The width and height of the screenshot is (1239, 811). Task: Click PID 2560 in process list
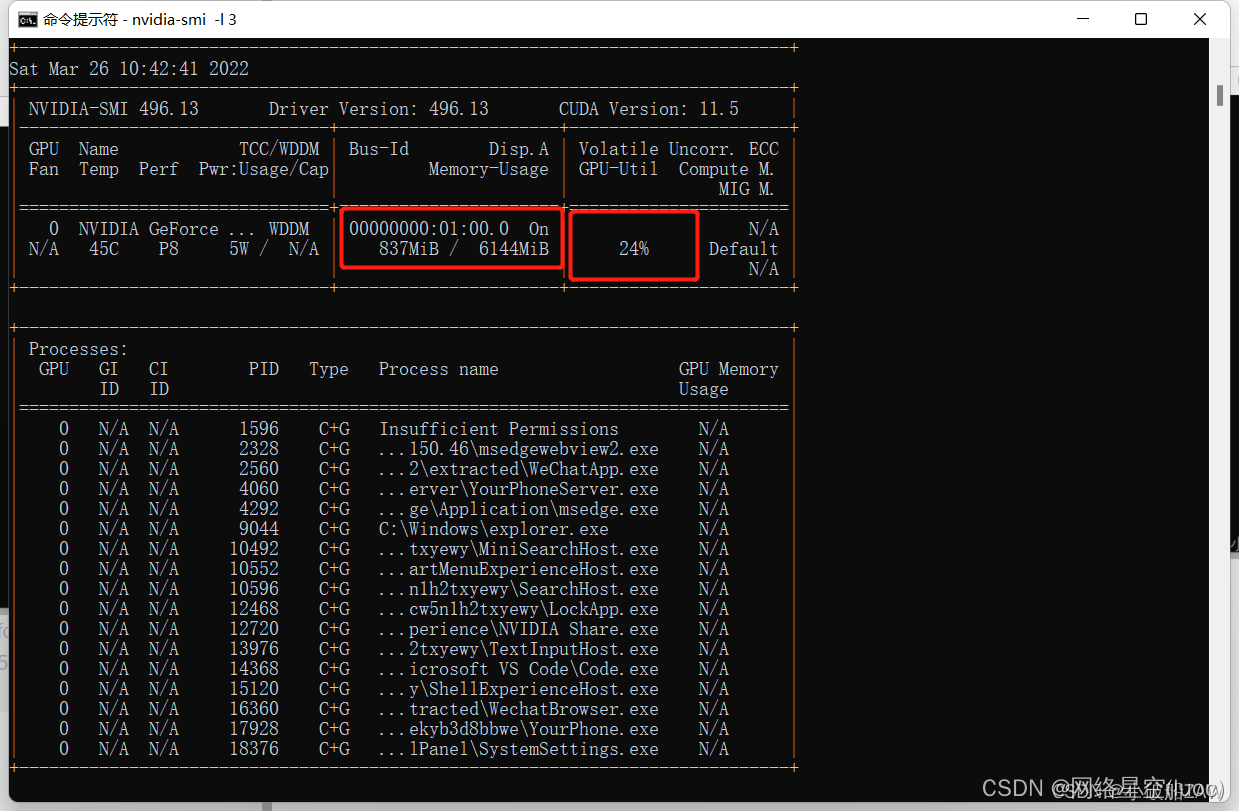point(259,469)
